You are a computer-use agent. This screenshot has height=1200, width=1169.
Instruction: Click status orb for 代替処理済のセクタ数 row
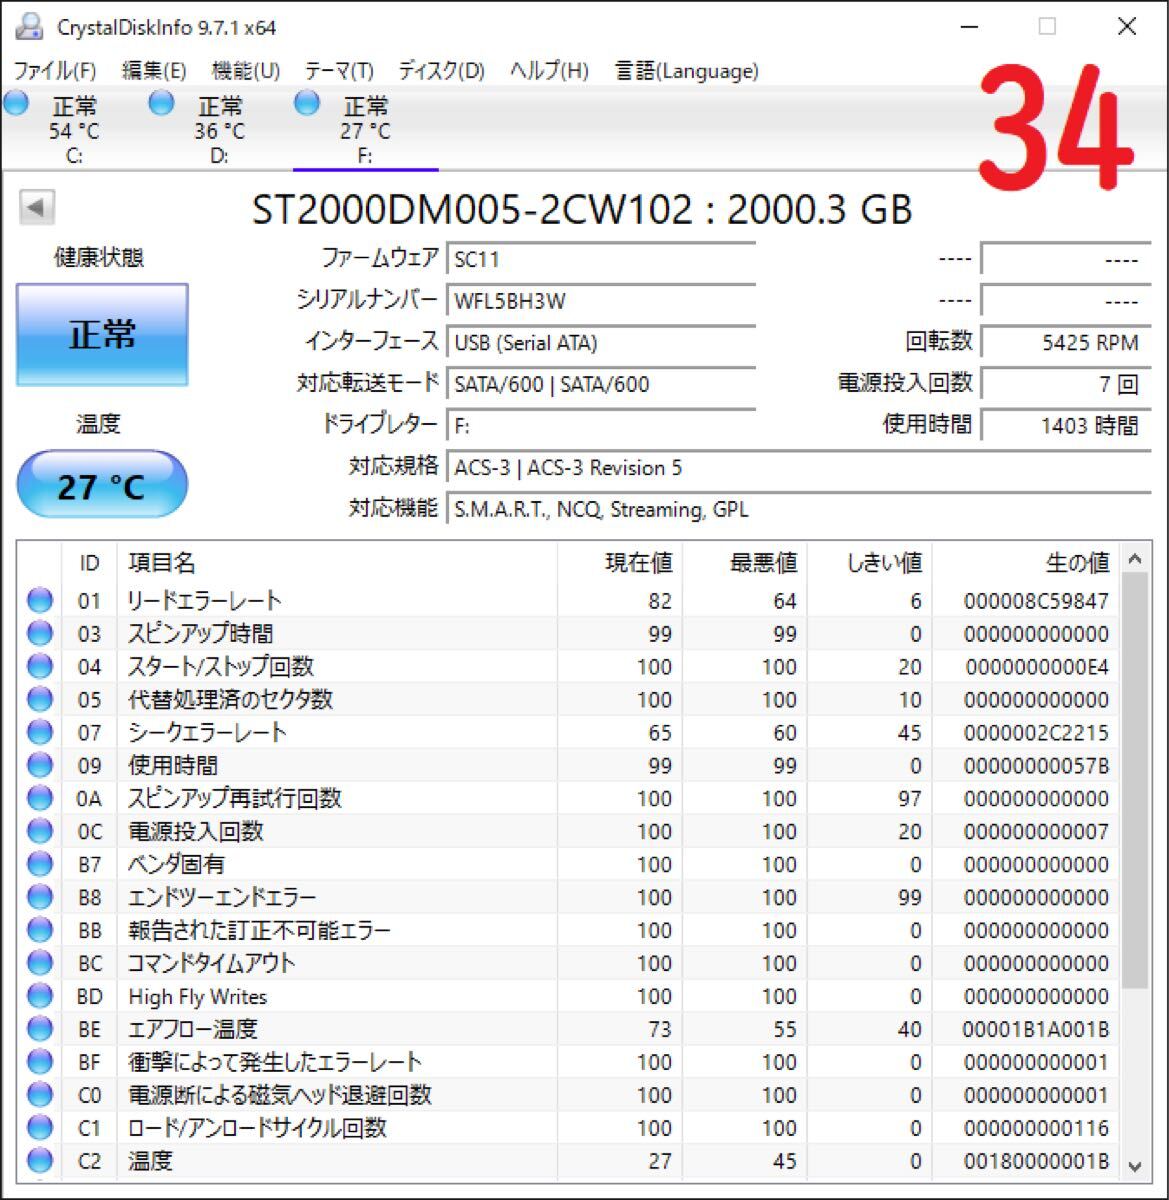pyautogui.click(x=40, y=700)
